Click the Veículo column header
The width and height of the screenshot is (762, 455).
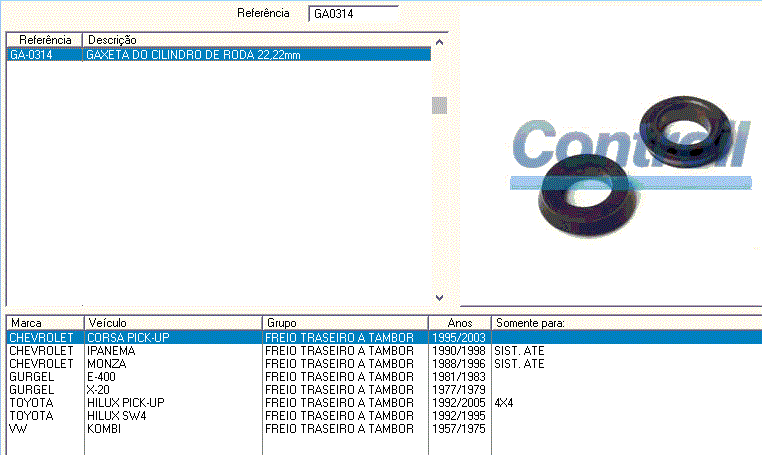[x=173, y=323]
